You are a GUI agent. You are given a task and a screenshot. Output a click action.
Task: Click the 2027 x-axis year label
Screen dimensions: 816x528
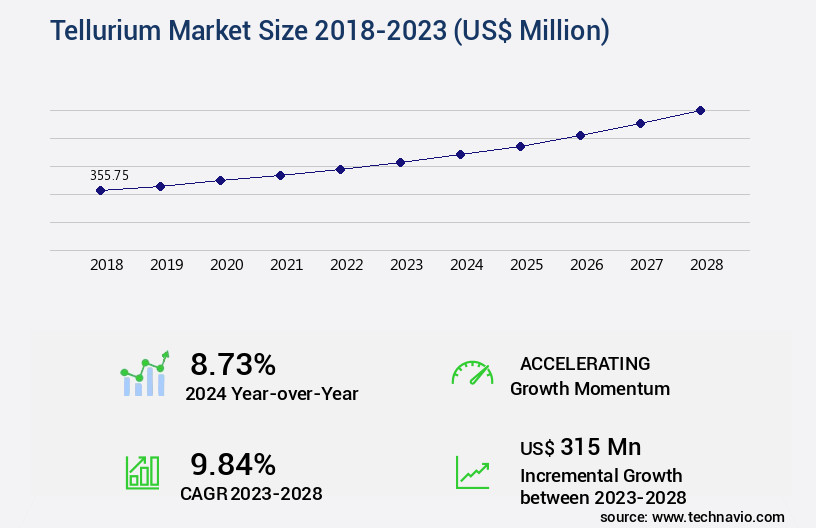tap(646, 265)
